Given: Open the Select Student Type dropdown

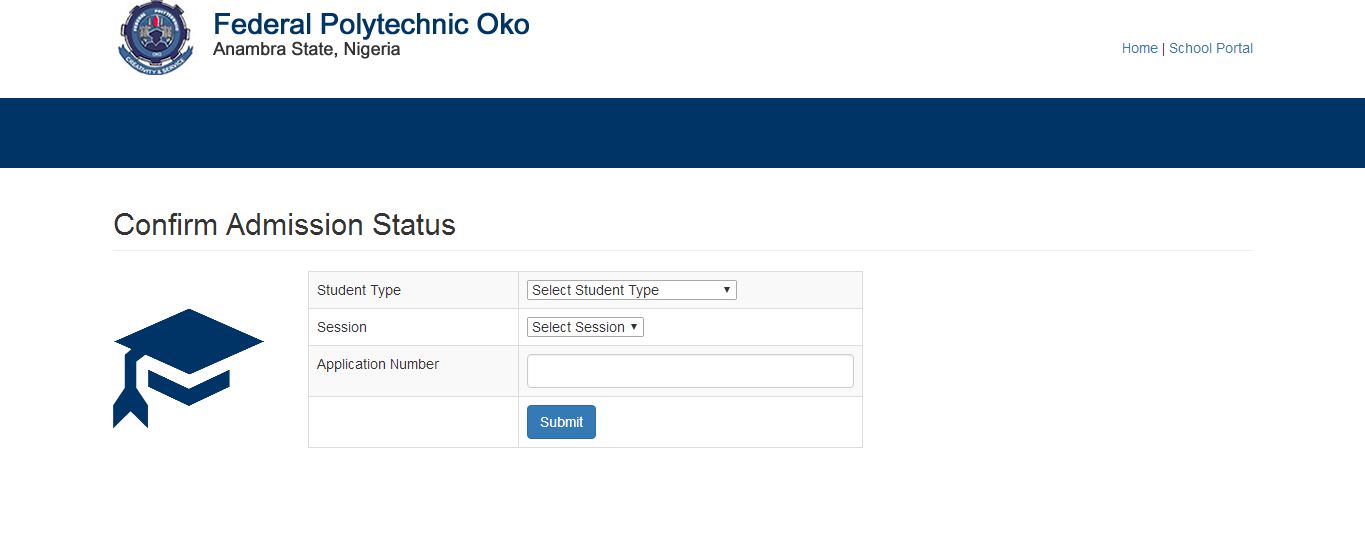Looking at the screenshot, I should 631,290.
